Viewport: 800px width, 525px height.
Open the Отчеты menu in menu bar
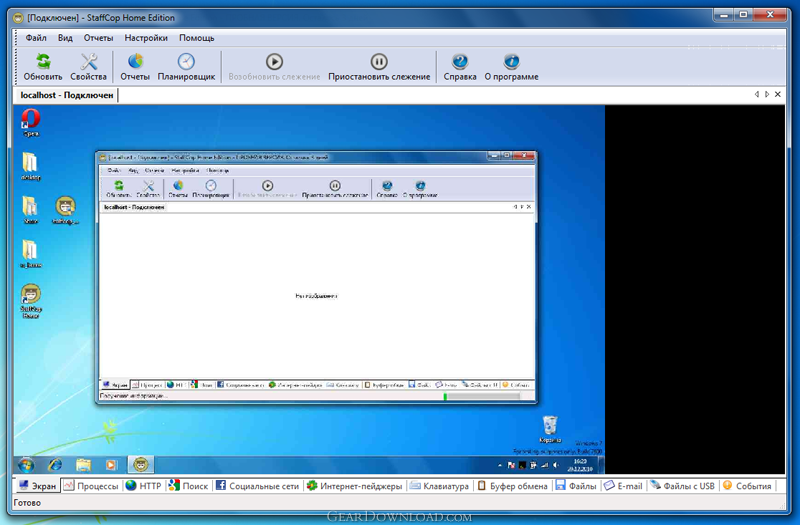click(98, 38)
